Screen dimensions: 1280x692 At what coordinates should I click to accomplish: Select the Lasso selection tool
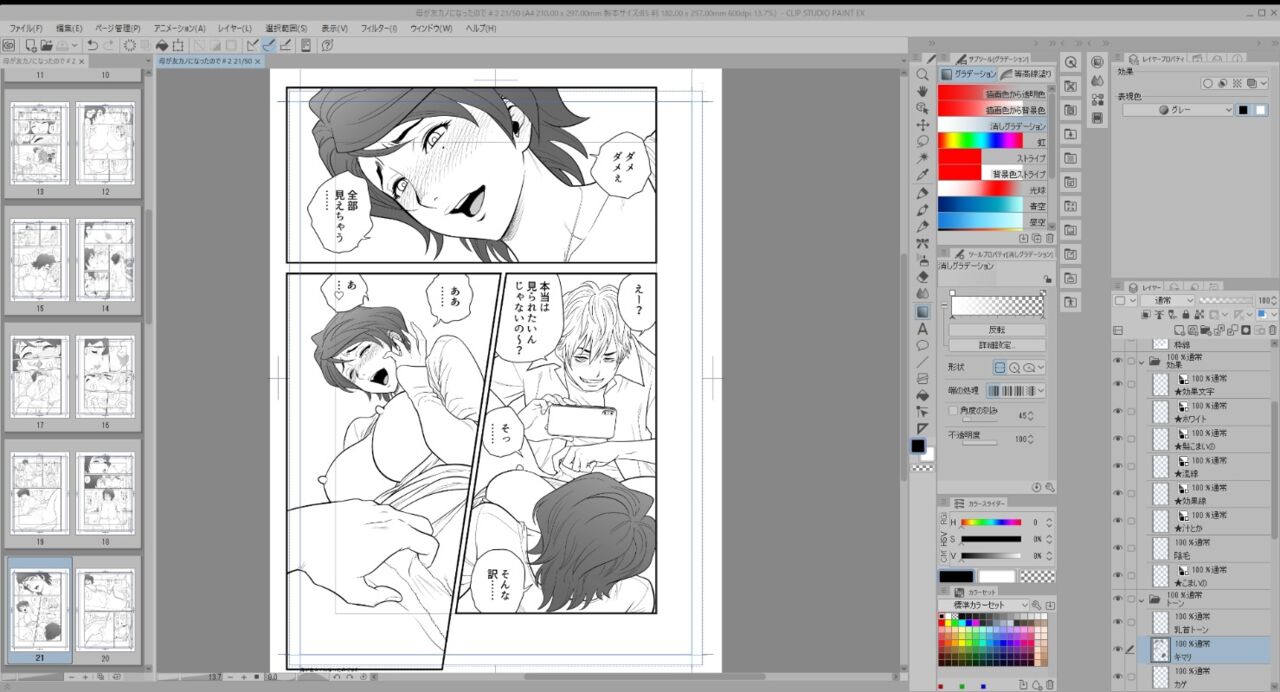[922, 141]
